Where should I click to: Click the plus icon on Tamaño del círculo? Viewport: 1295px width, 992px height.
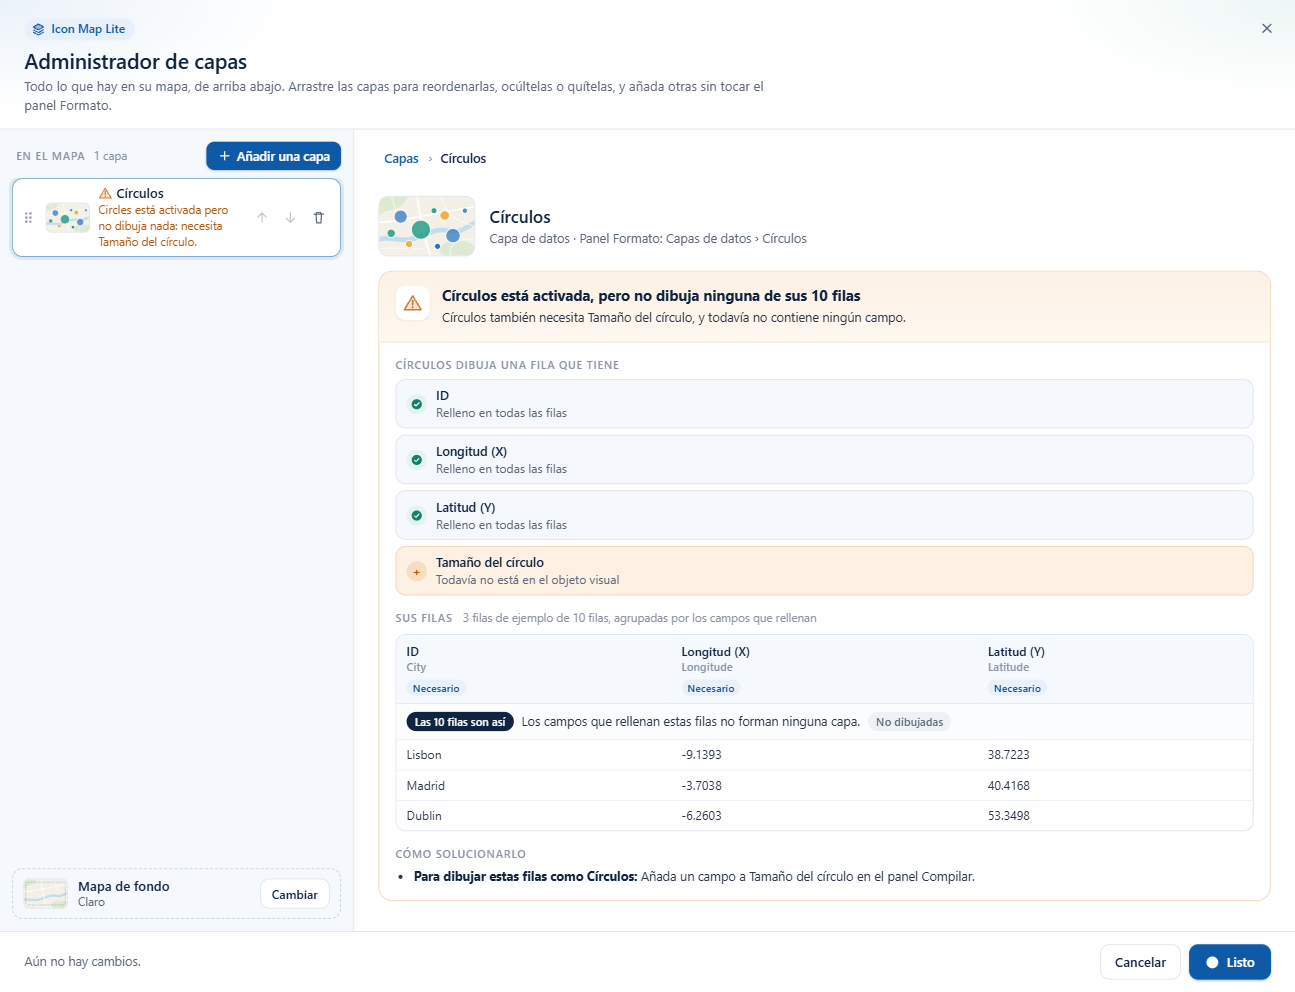(x=417, y=571)
